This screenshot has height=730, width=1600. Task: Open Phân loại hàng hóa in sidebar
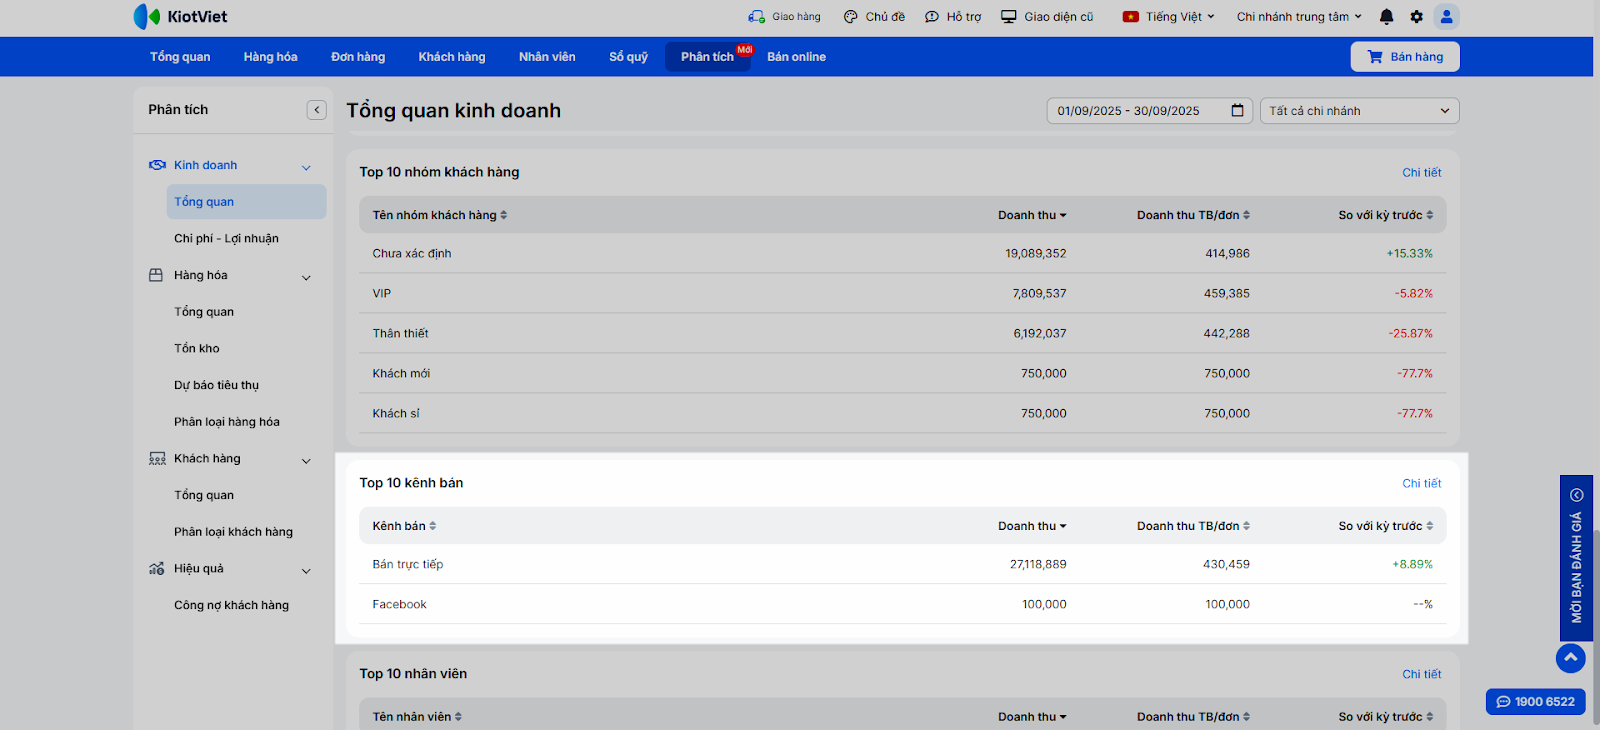[227, 422]
